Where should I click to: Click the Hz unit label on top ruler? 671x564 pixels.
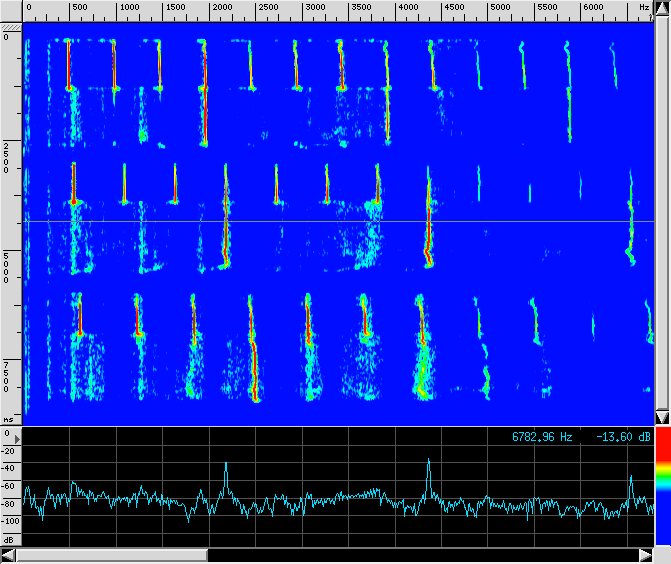click(x=643, y=7)
